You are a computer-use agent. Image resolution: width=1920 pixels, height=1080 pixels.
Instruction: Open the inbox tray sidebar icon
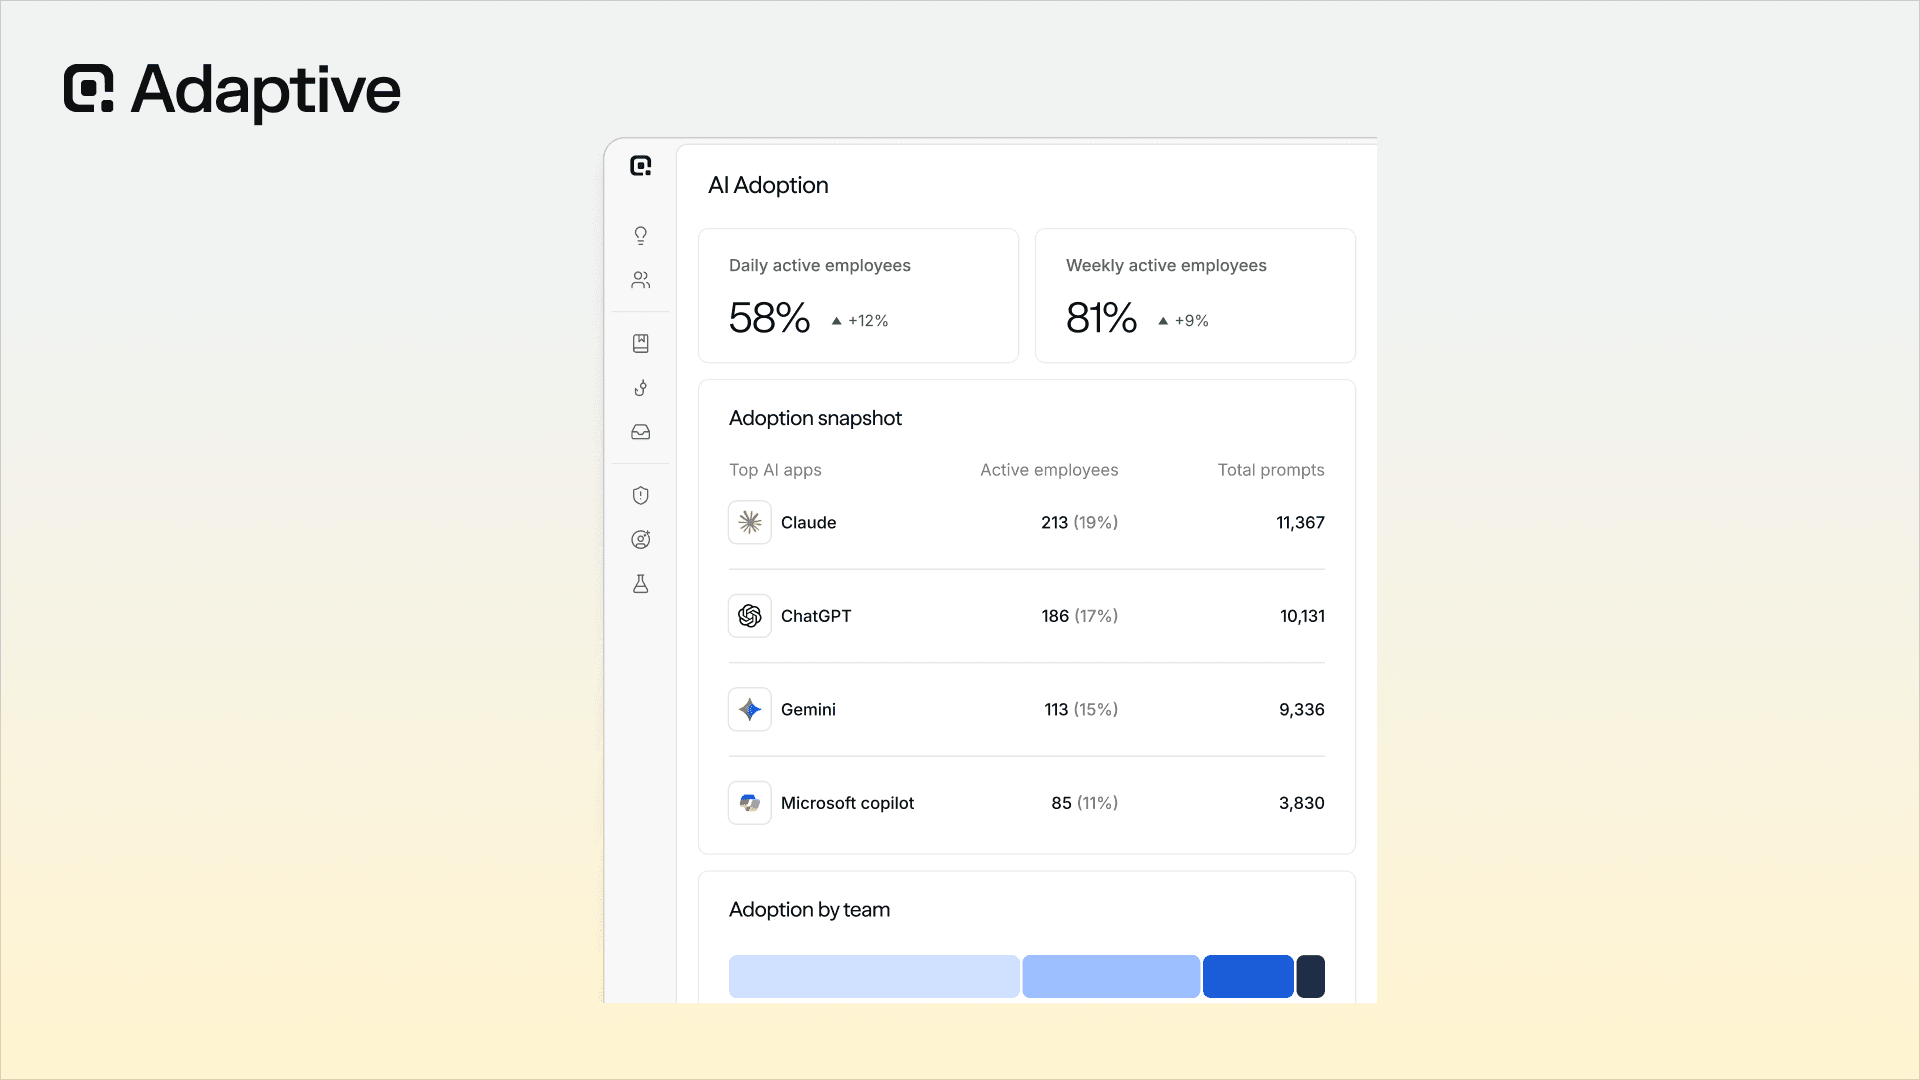click(x=641, y=432)
